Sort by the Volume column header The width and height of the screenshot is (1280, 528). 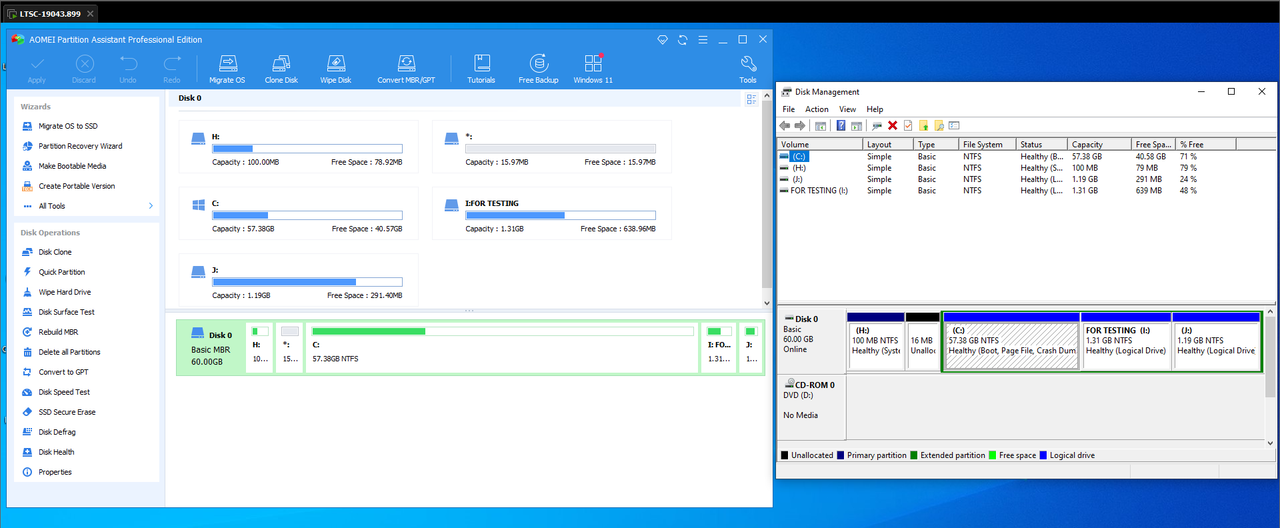click(820, 144)
